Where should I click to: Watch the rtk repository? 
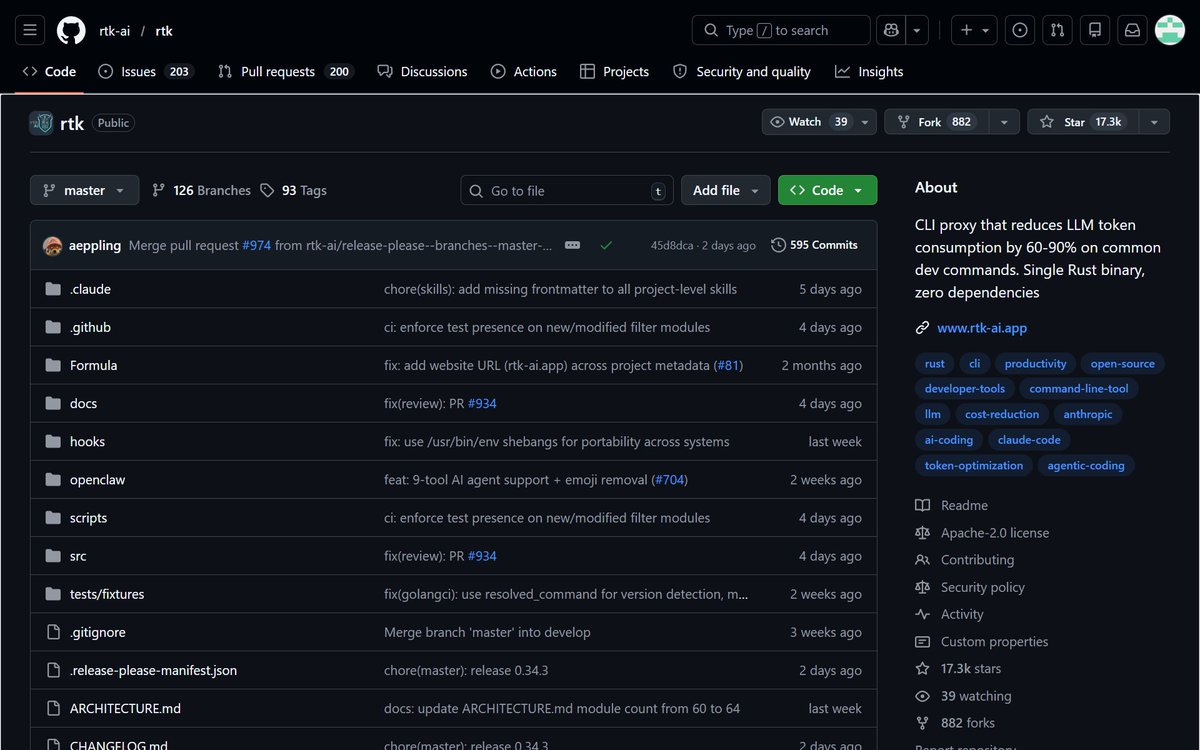click(819, 122)
